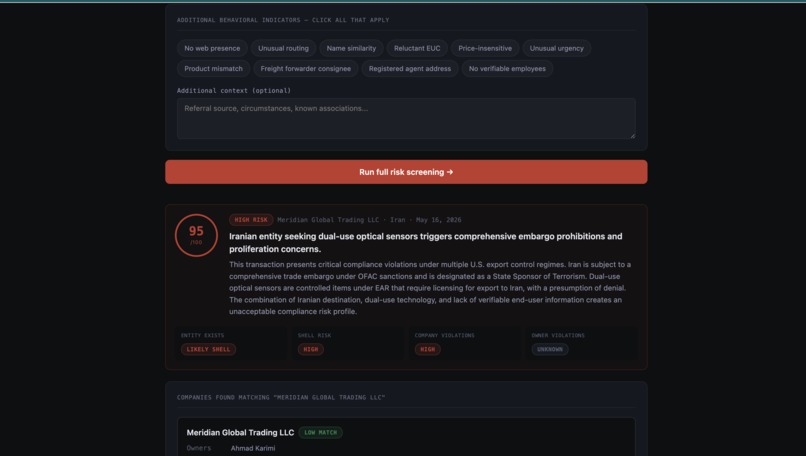
Task: Click the 'Additional behavioral indicators' header
Action: tap(283, 20)
